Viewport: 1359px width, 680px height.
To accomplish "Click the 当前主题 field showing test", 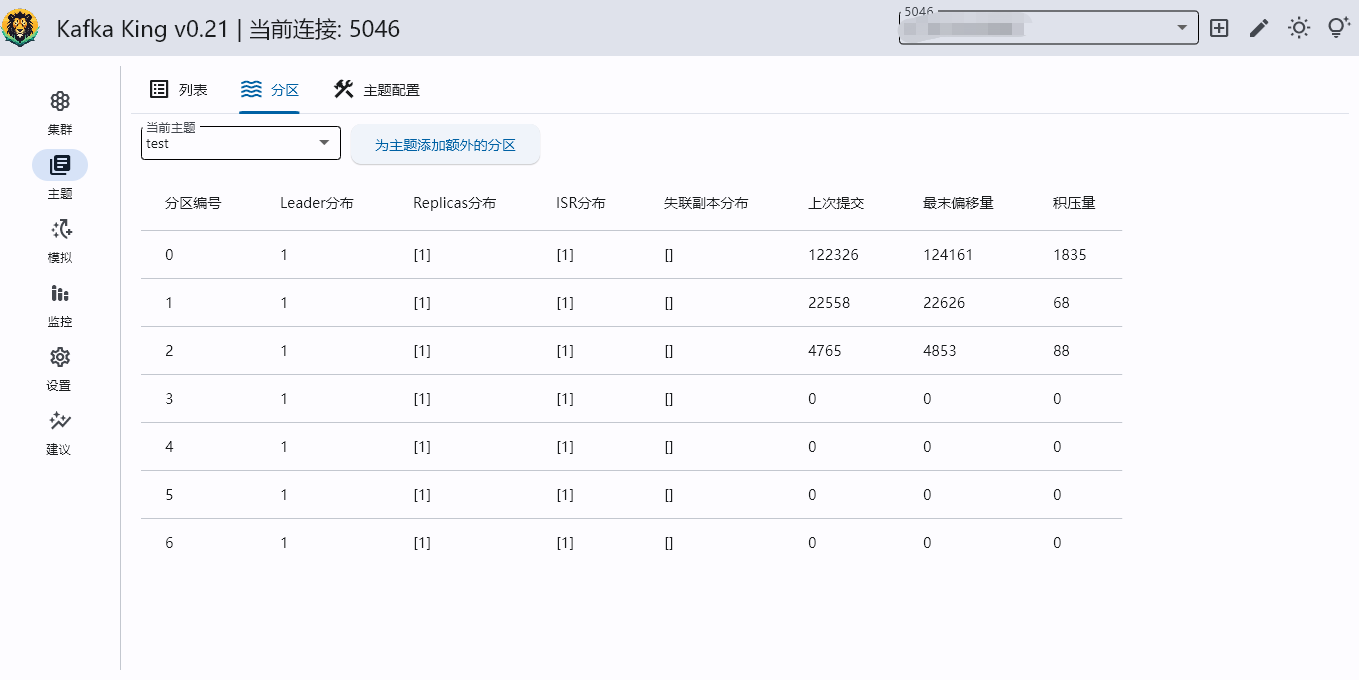I will [x=241, y=143].
